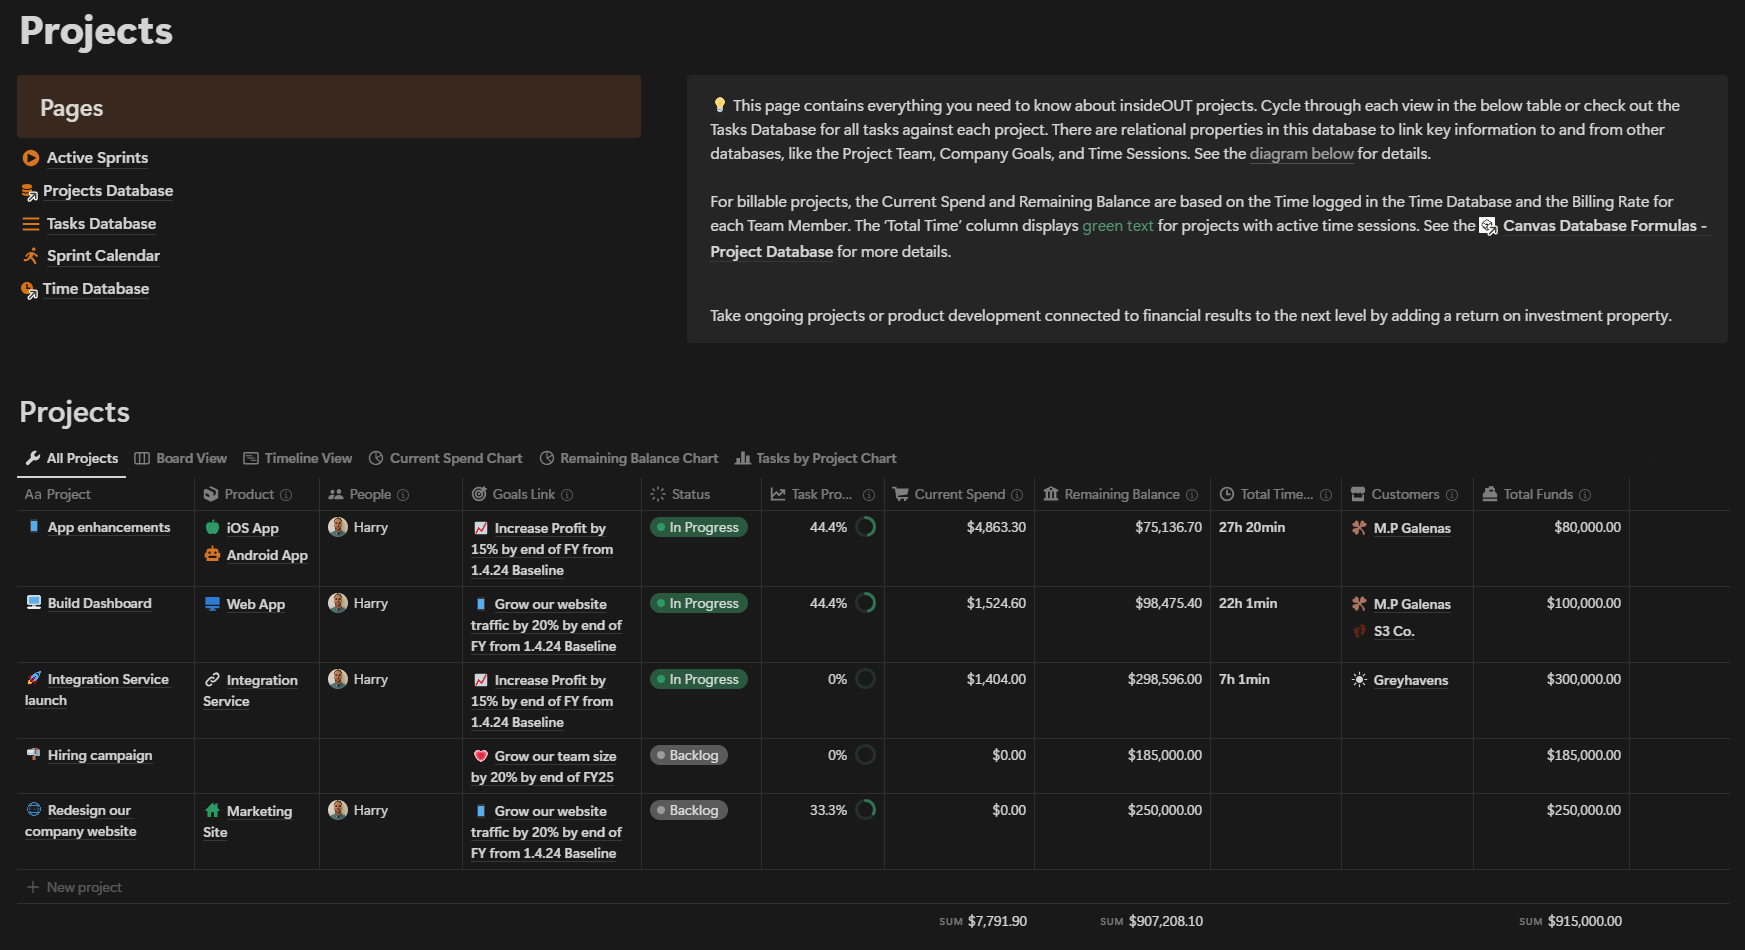Viewport: 1745px width, 950px height.
Task: Click Harry's avatar in App enhancements row
Action: pyautogui.click(x=338, y=527)
